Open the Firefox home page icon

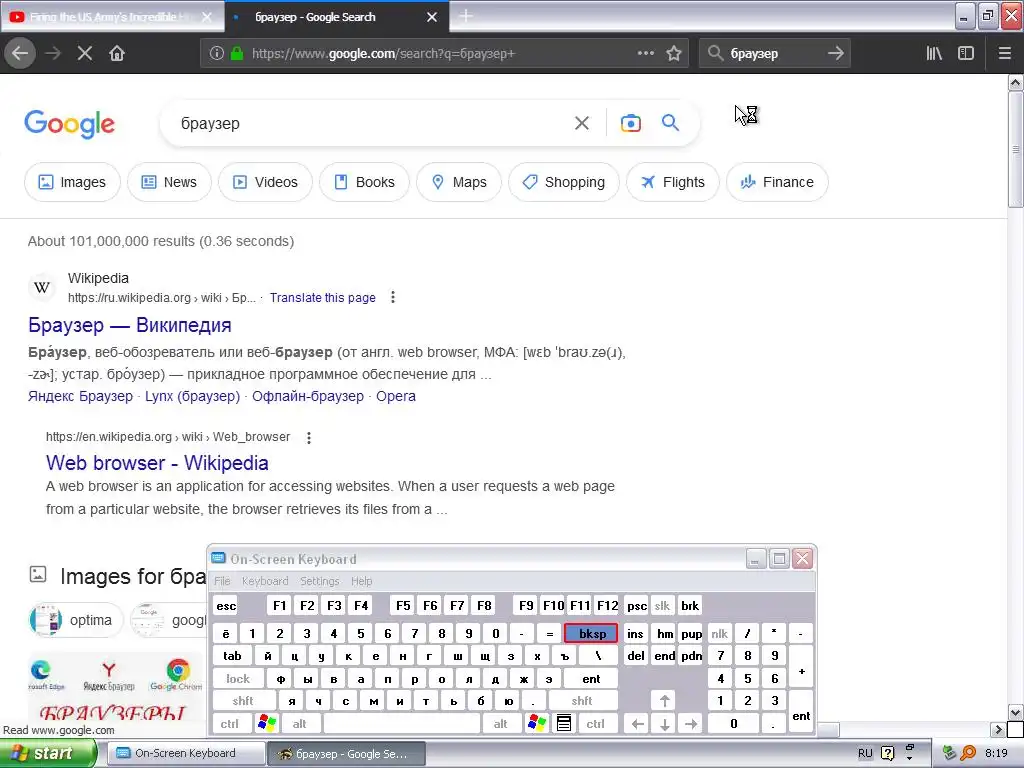pyautogui.click(x=117, y=54)
